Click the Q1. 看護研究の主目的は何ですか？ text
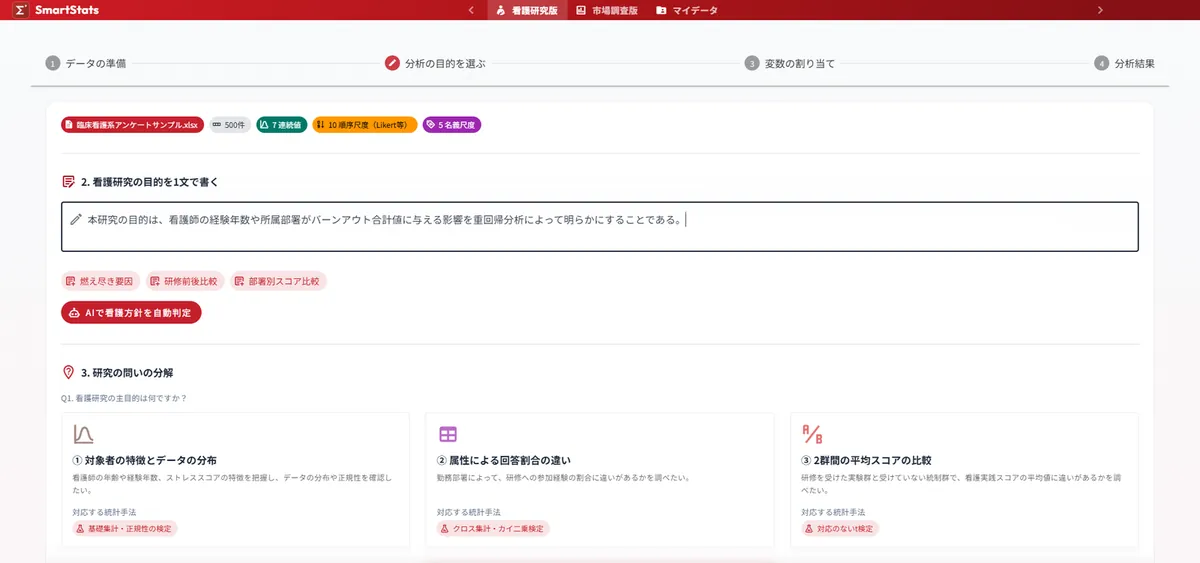Image resolution: width=1200 pixels, height=563 pixels. click(124, 398)
